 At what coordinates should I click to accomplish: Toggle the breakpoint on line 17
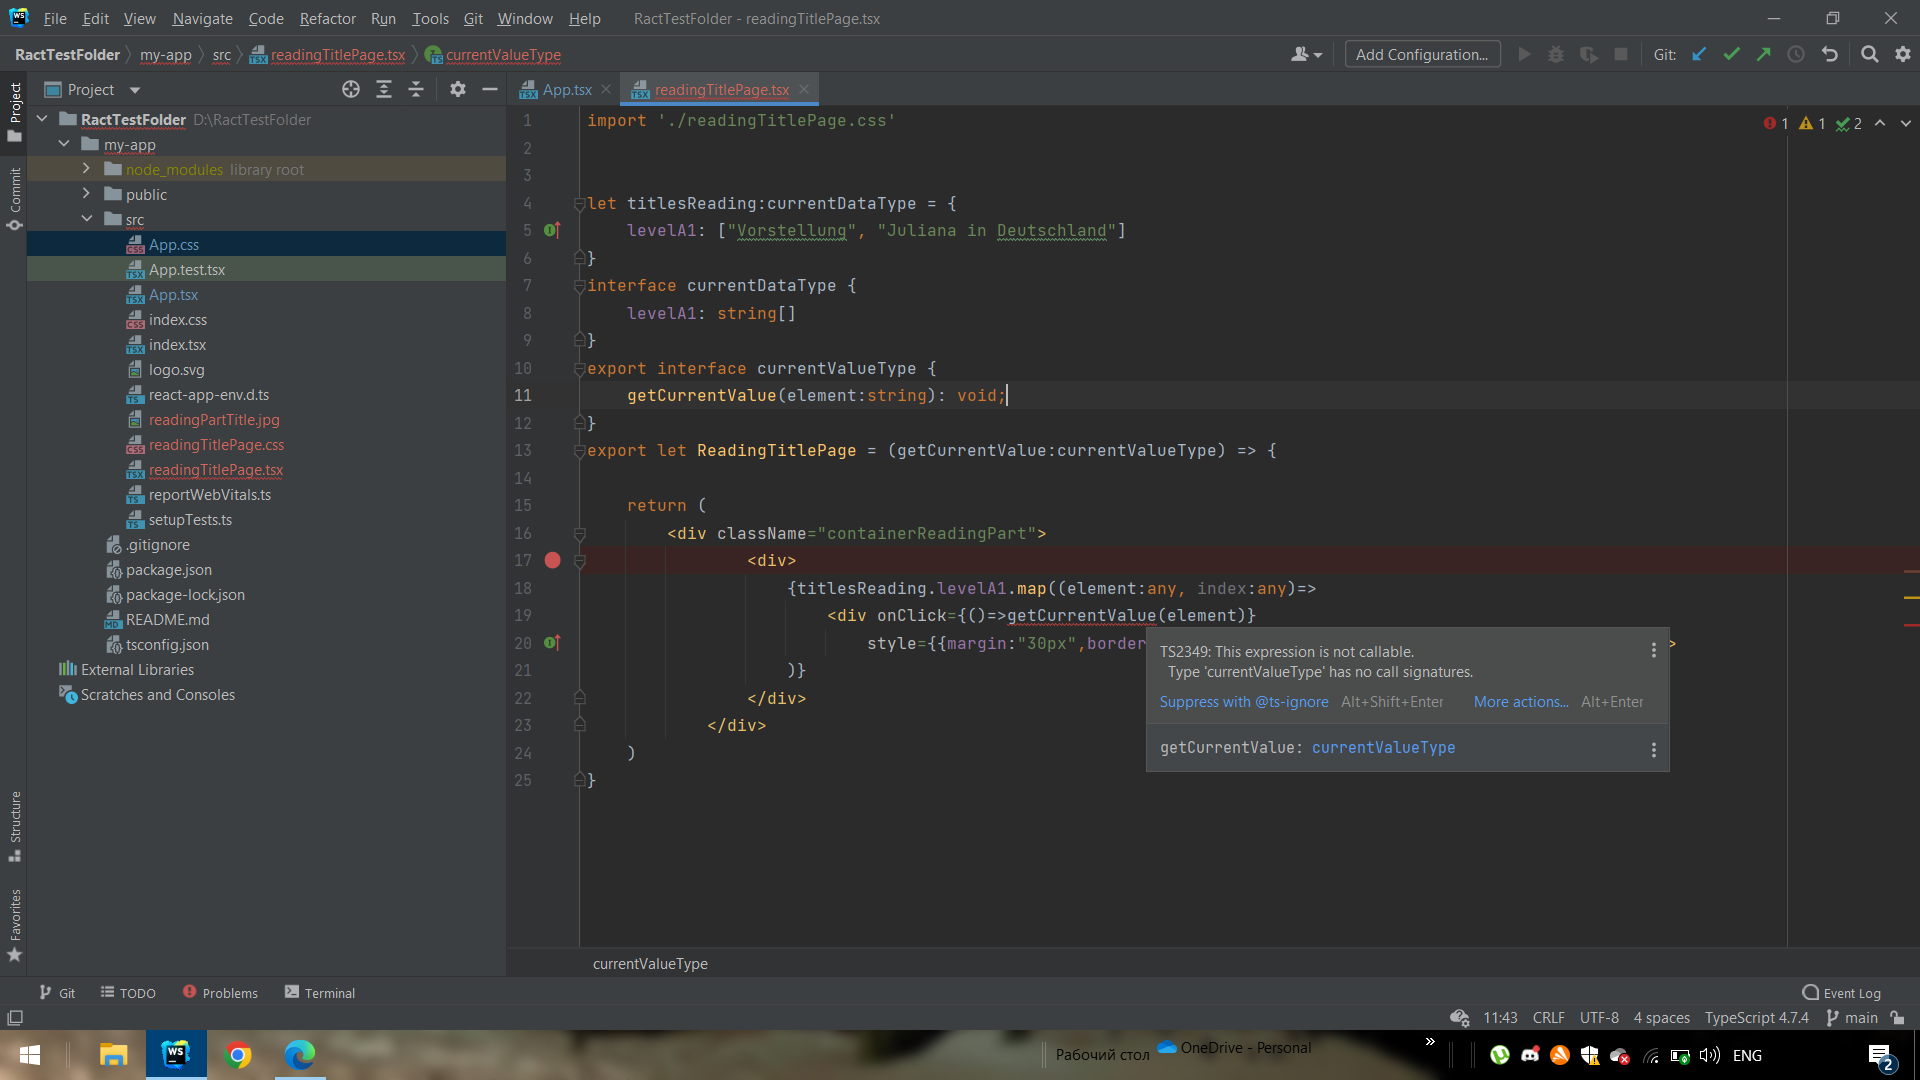point(552,560)
